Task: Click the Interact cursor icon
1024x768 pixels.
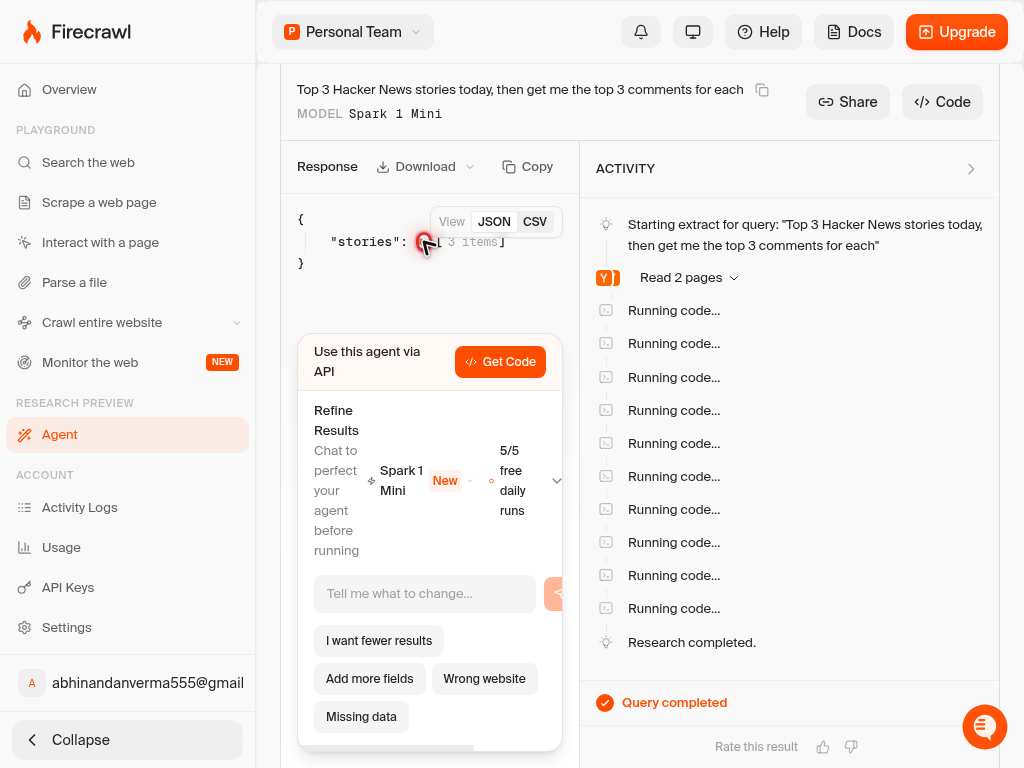Action: [24, 242]
